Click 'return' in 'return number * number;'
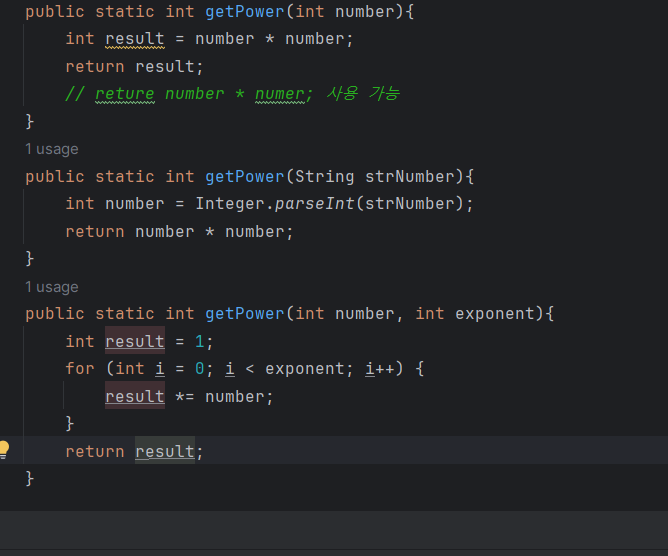 pos(95,232)
